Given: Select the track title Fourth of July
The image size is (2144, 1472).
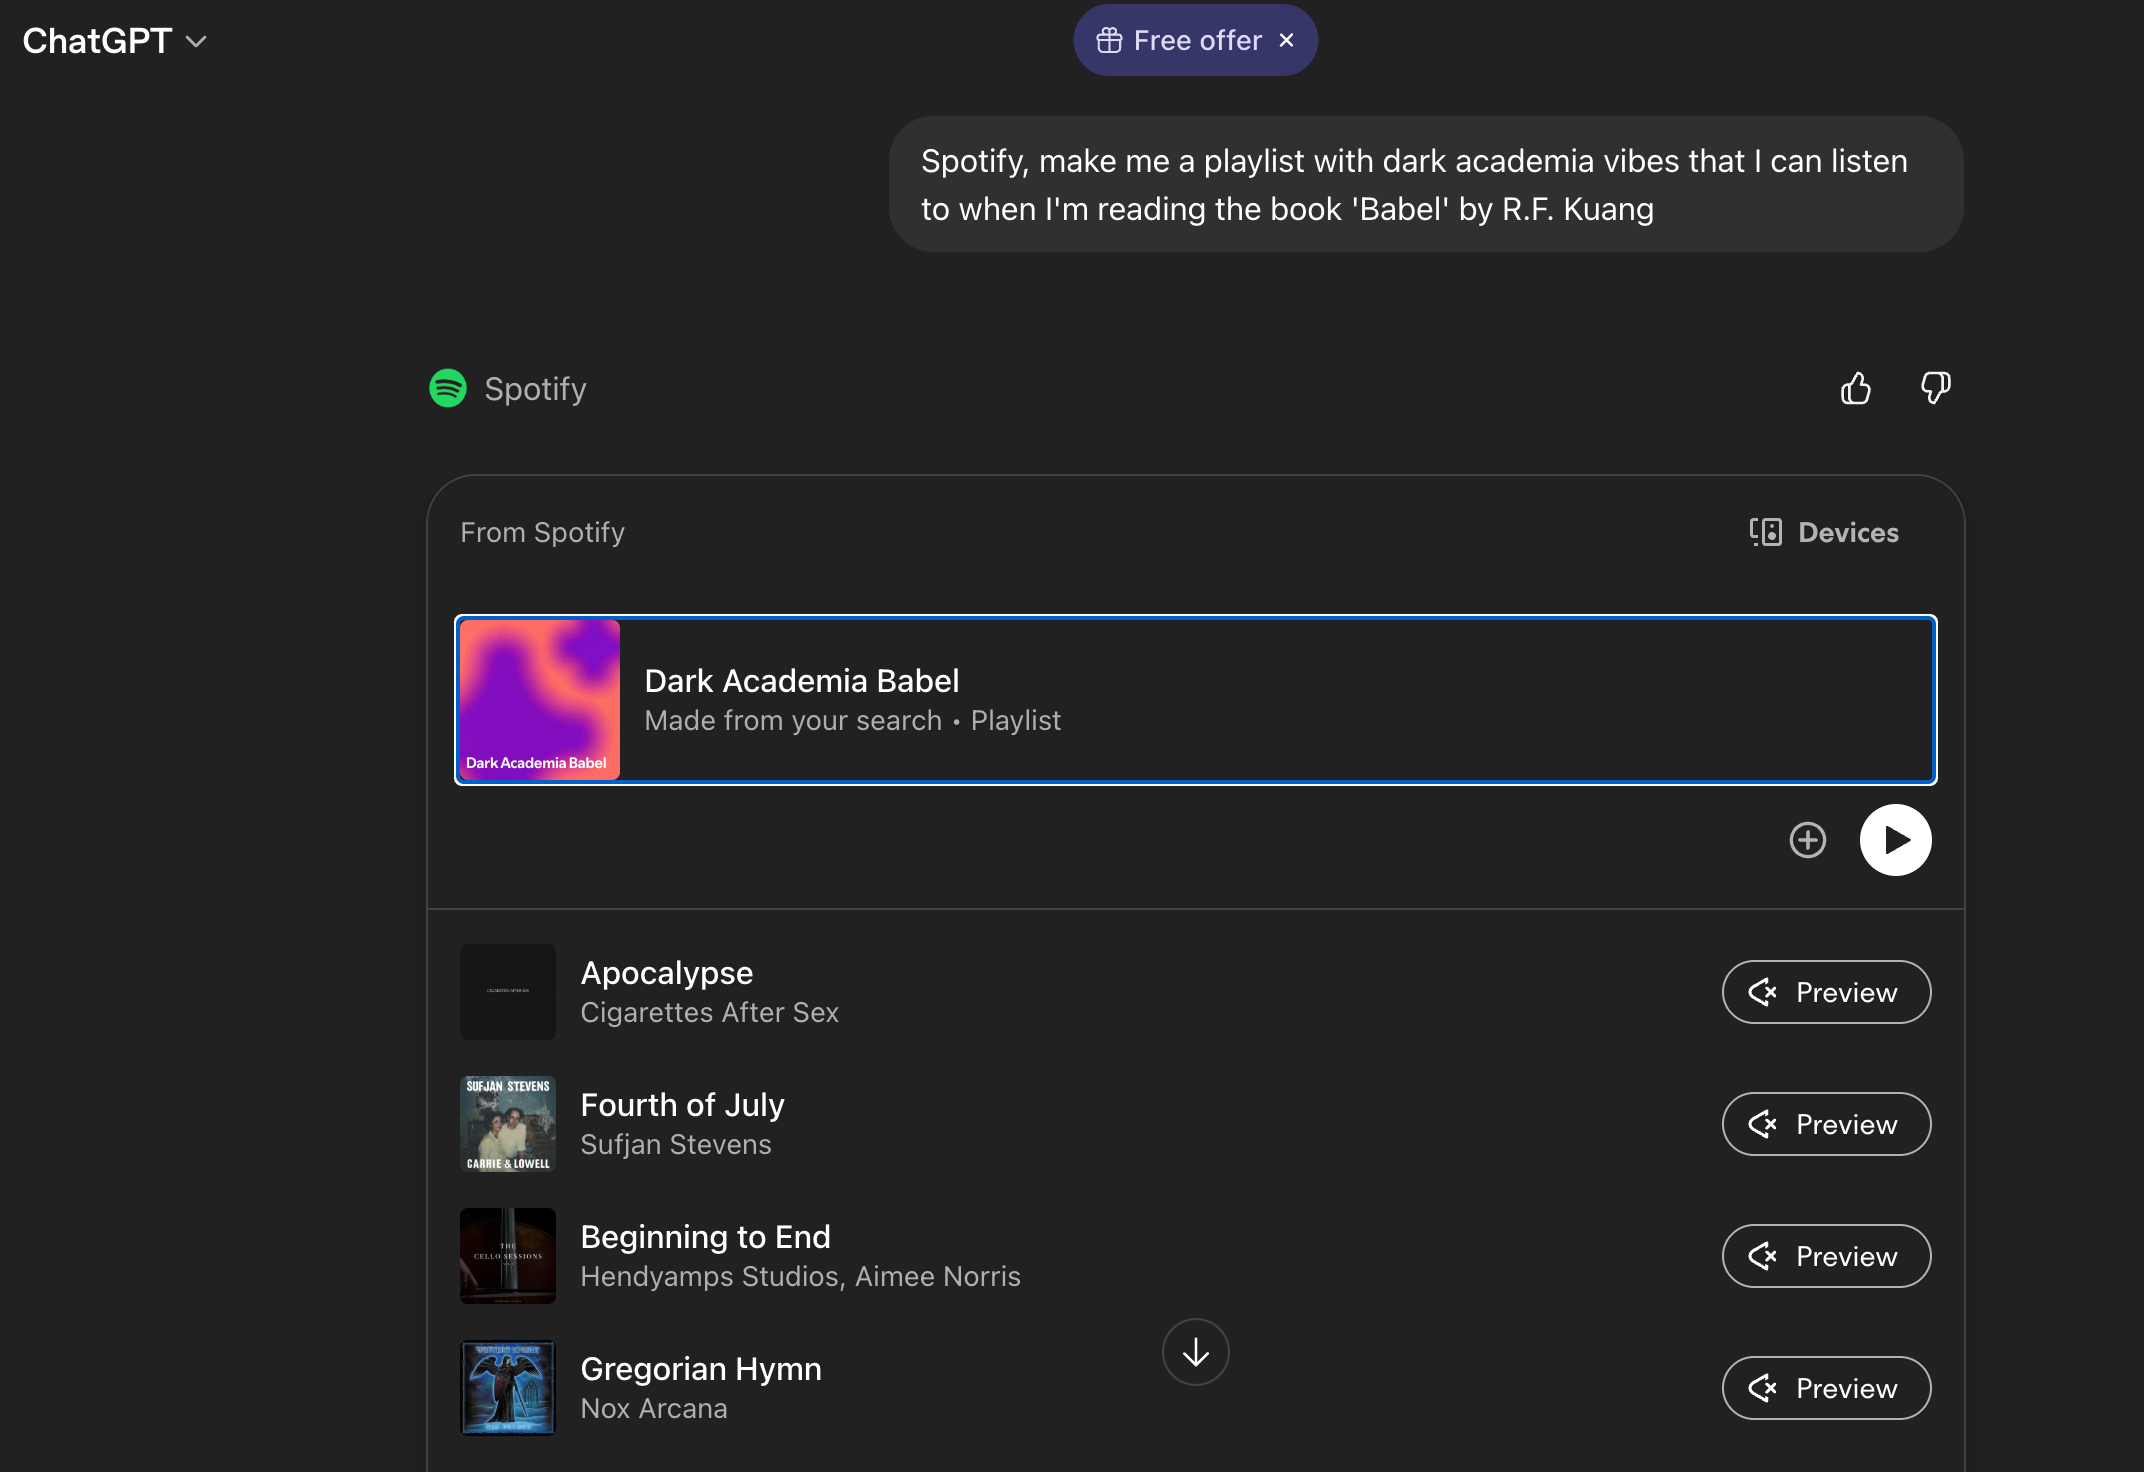Looking at the screenshot, I should point(683,1105).
